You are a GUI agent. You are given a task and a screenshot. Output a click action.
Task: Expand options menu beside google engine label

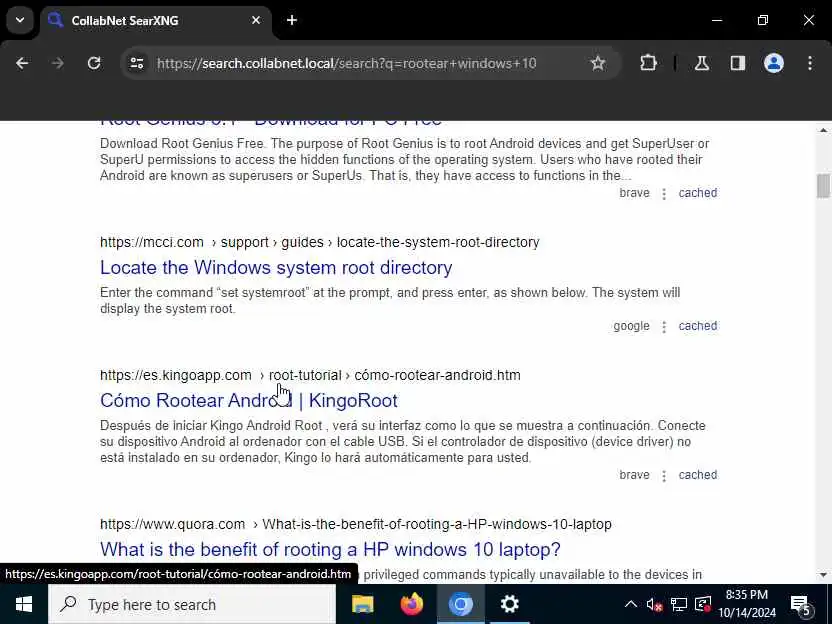[x=664, y=327]
